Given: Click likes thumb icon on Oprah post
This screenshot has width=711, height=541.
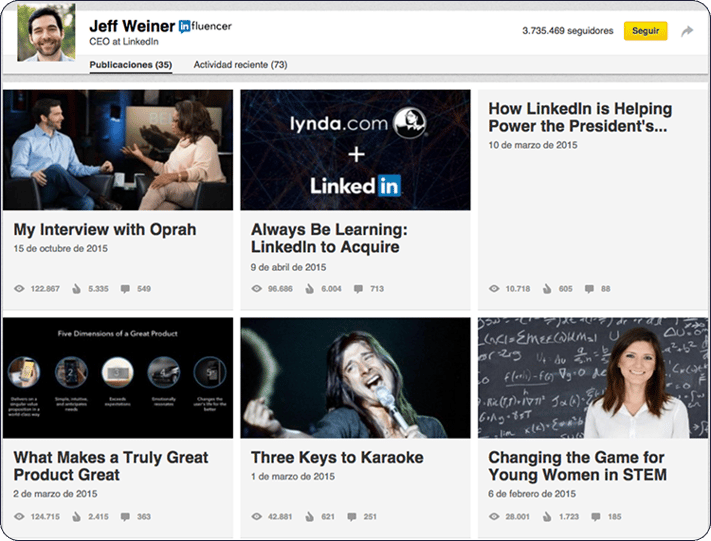Looking at the screenshot, I should pos(77,289).
